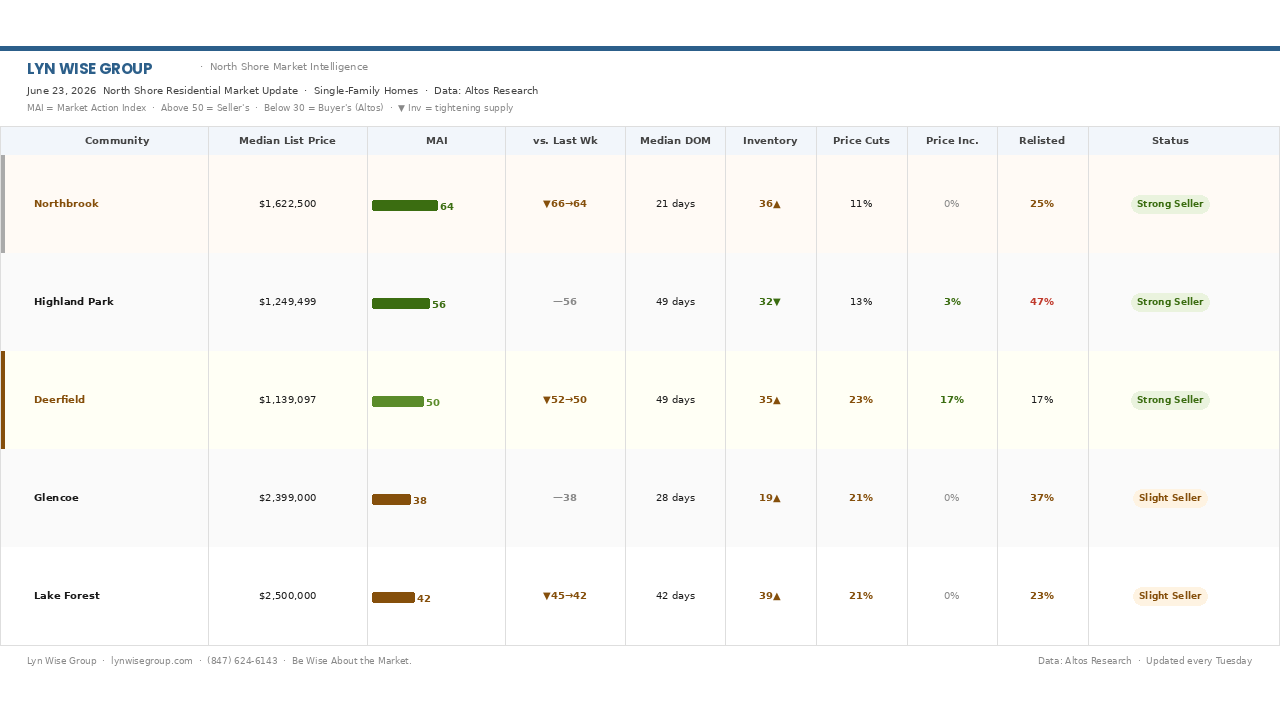Viewport: 1280px width, 720px height.
Task: Click Highland Park's 3% price increase value
Action: click(x=952, y=302)
